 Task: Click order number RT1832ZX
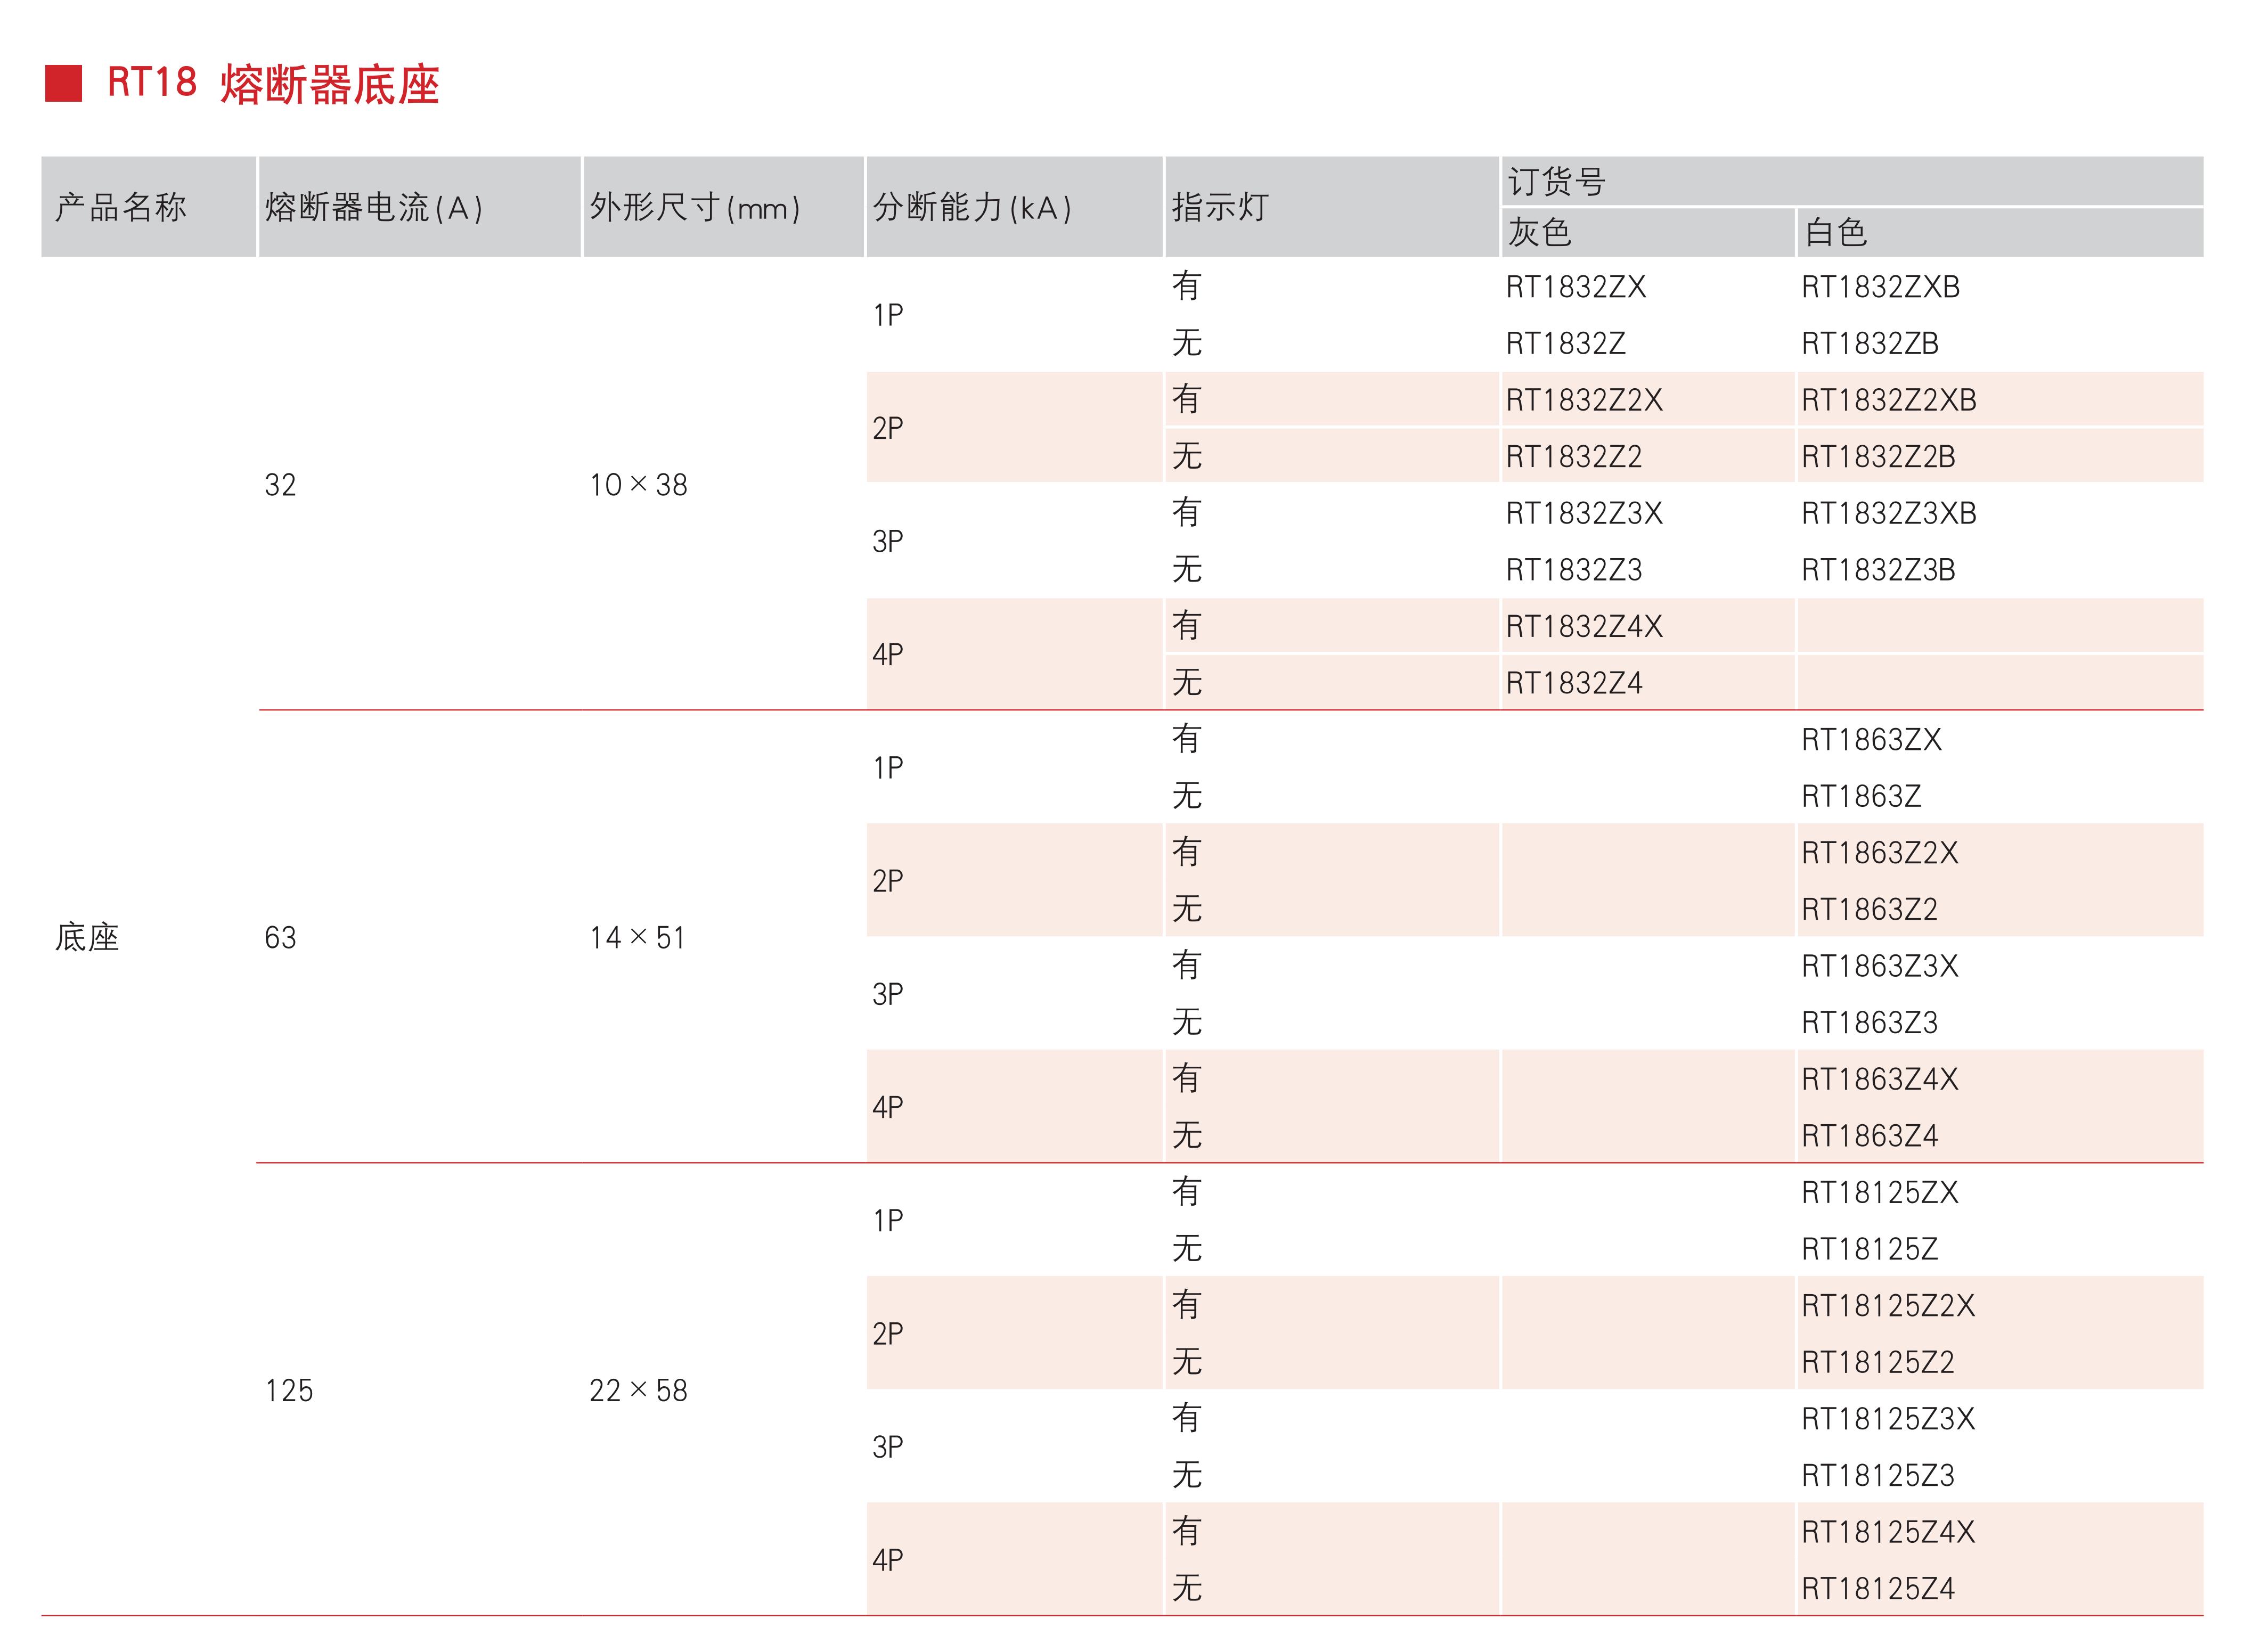[x=1575, y=287]
